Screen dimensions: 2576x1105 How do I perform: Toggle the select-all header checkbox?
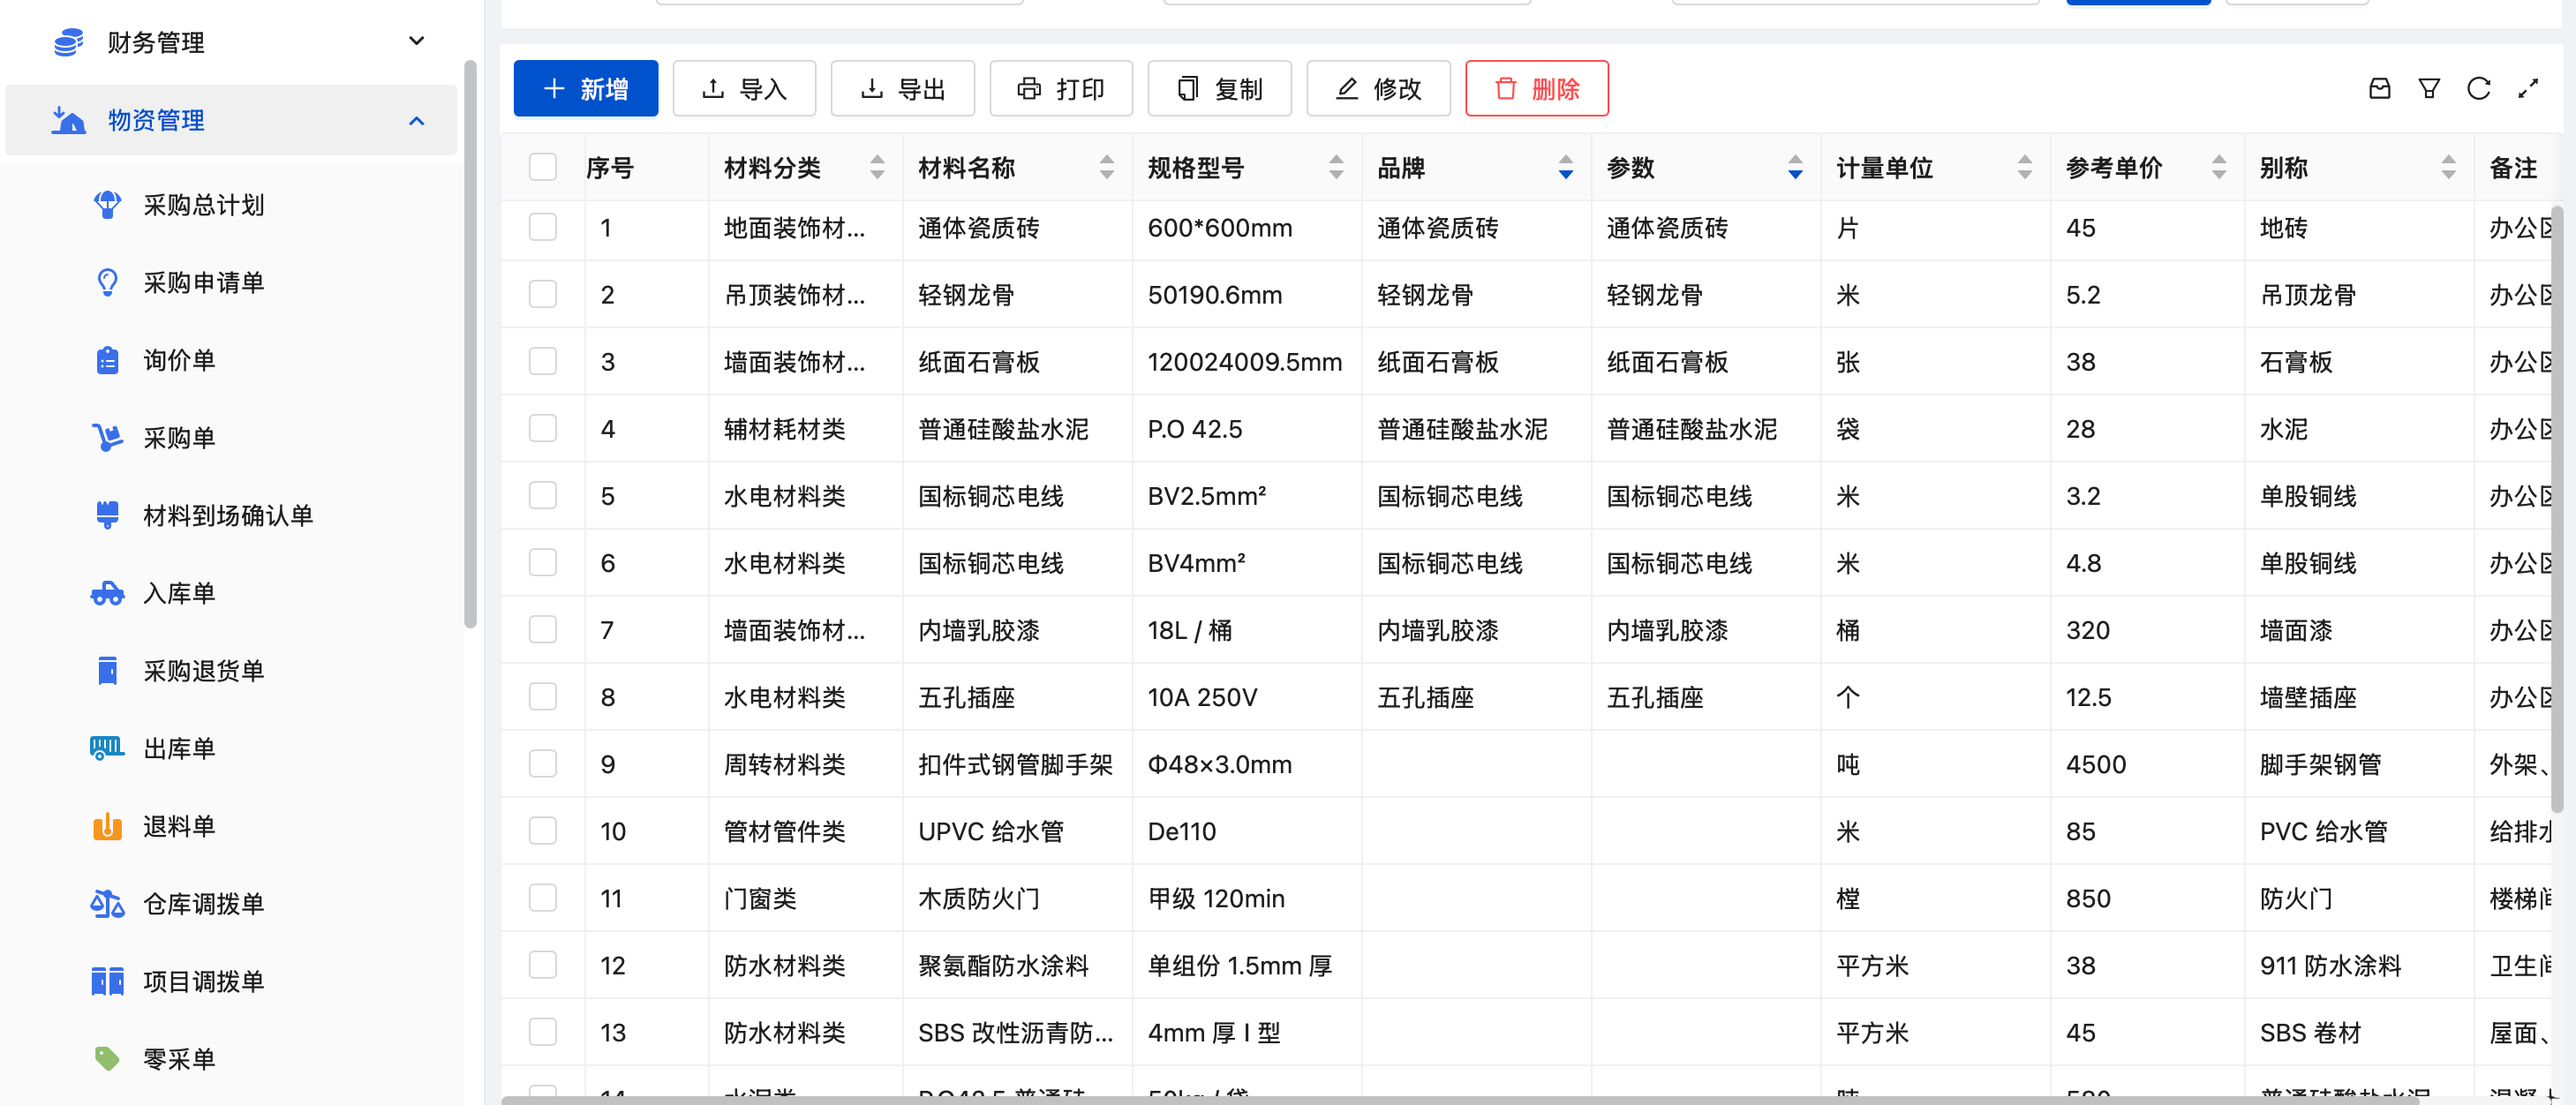(x=542, y=167)
